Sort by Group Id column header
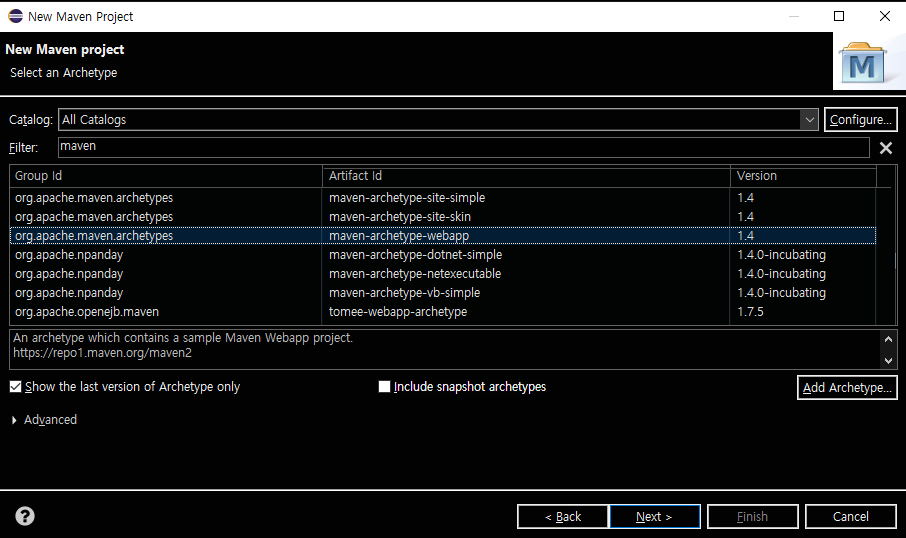906x538 pixels. 166,176
